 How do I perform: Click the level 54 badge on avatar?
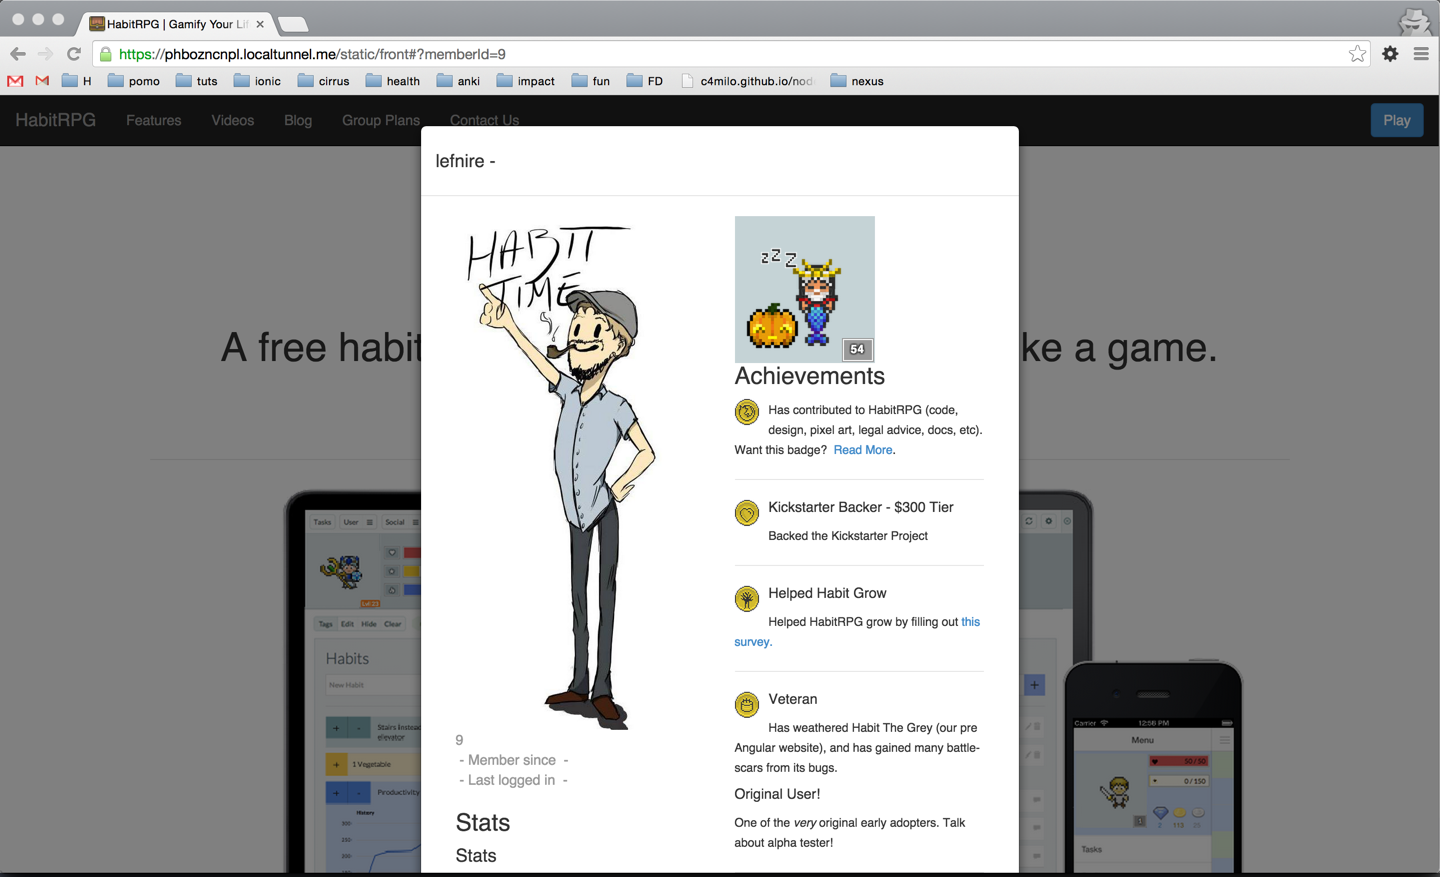tap(857, 349)
